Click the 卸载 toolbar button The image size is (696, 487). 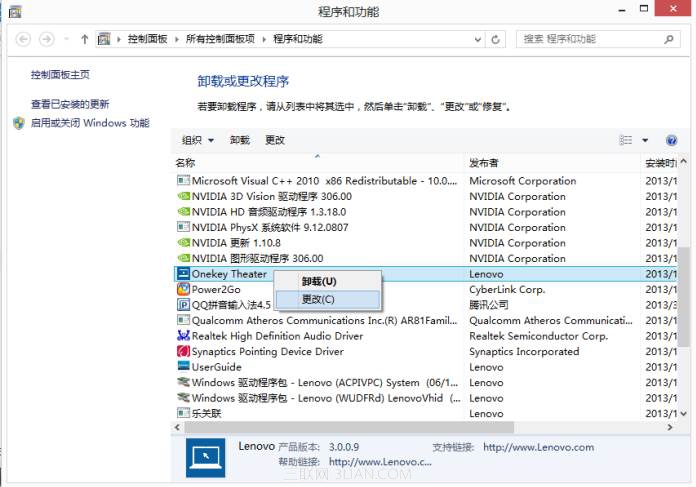[240, 140]
